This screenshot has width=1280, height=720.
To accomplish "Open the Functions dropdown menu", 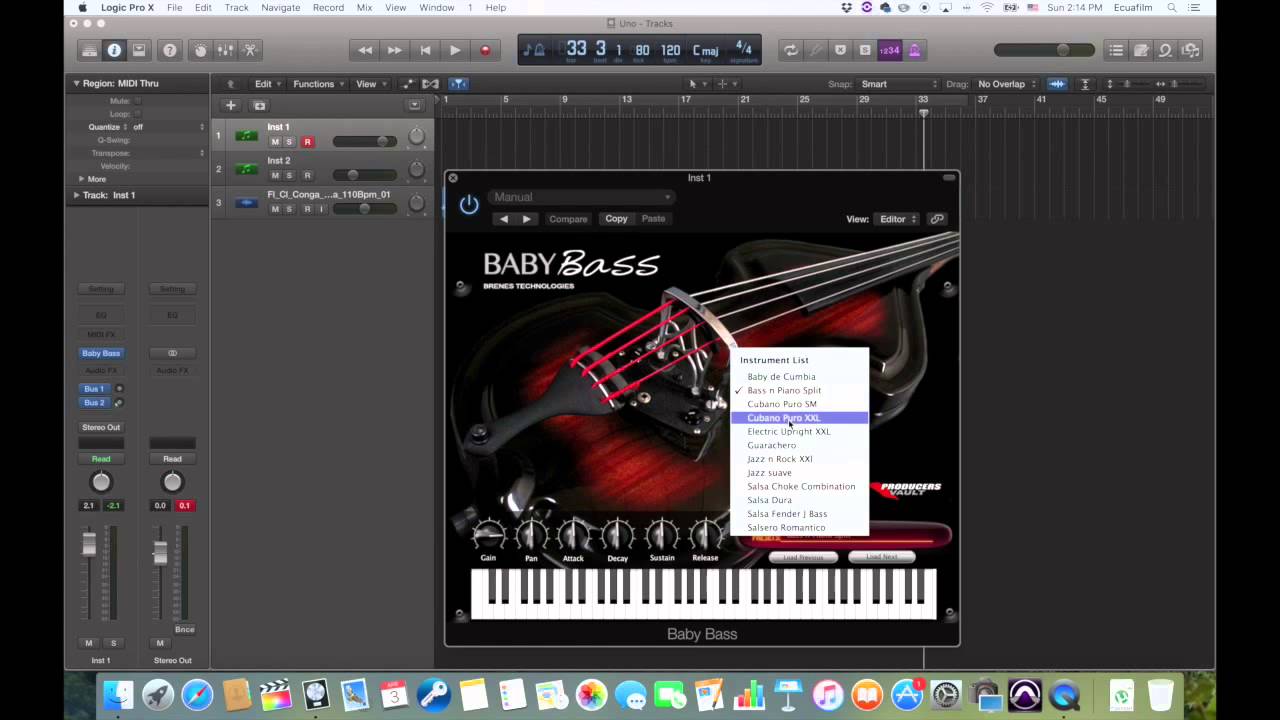I will coord(318,84).
